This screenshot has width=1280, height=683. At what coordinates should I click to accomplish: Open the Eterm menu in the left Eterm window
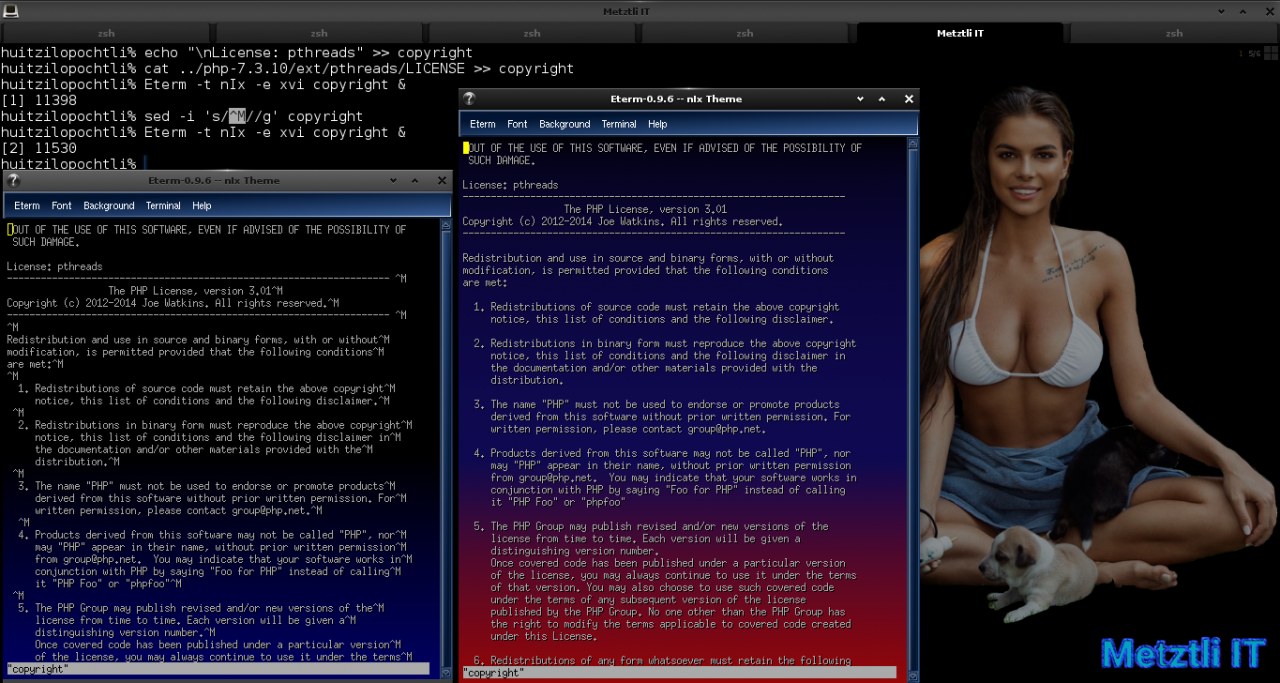[x=27, y=206]
